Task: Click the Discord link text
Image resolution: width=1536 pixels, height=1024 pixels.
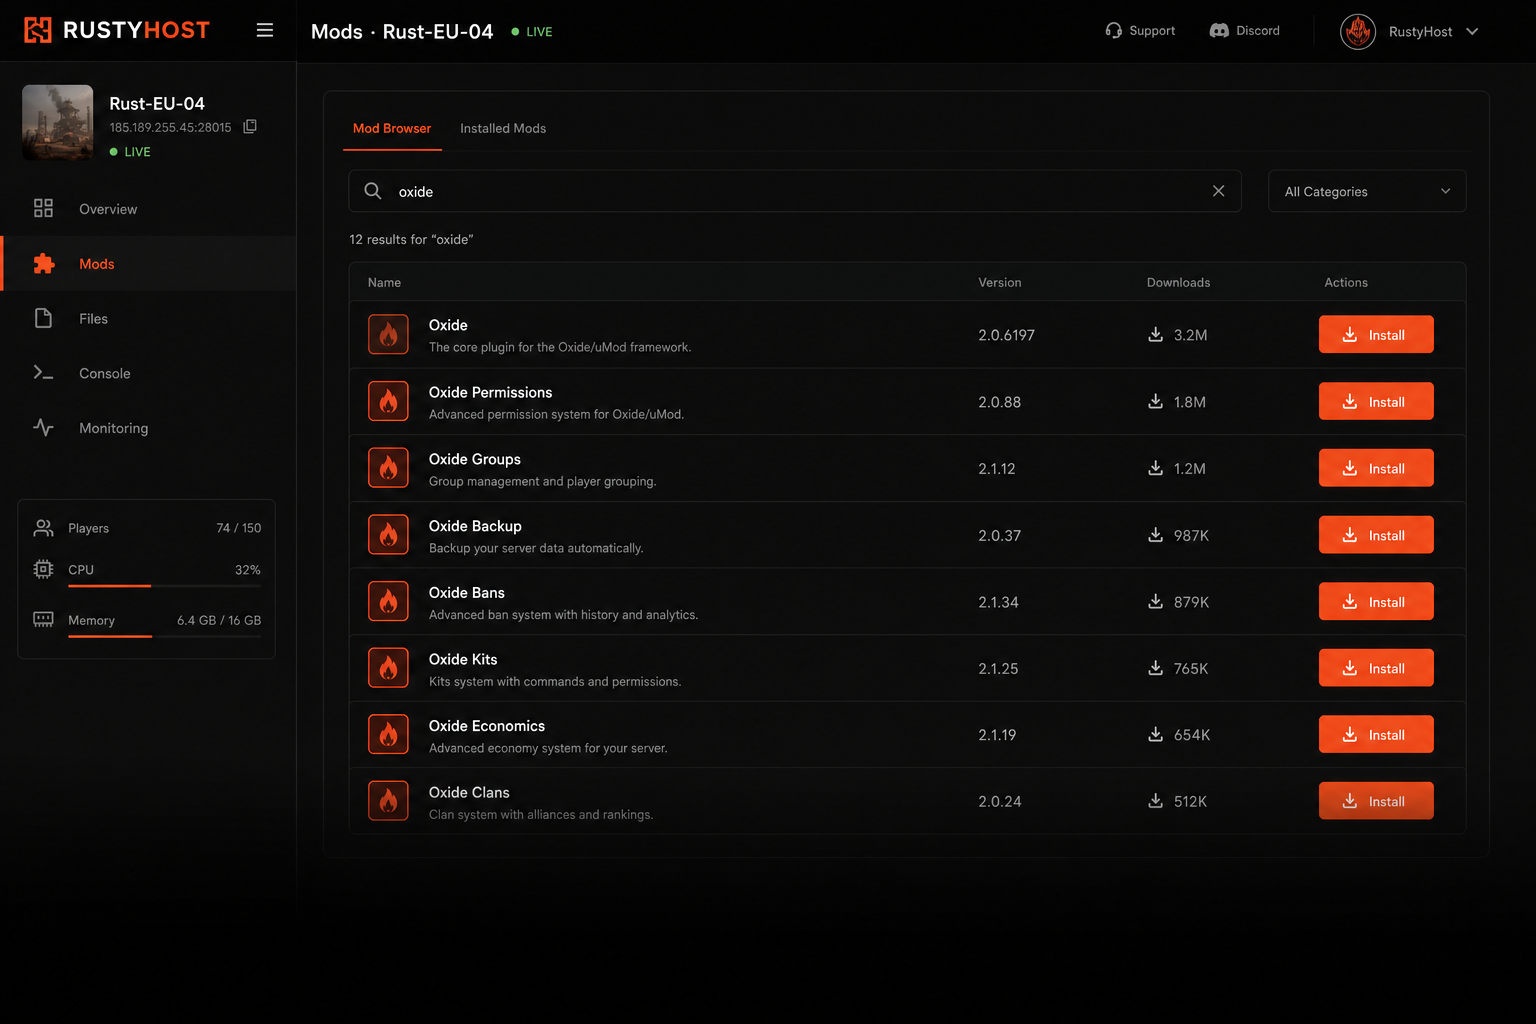Action: [1258, 31]
